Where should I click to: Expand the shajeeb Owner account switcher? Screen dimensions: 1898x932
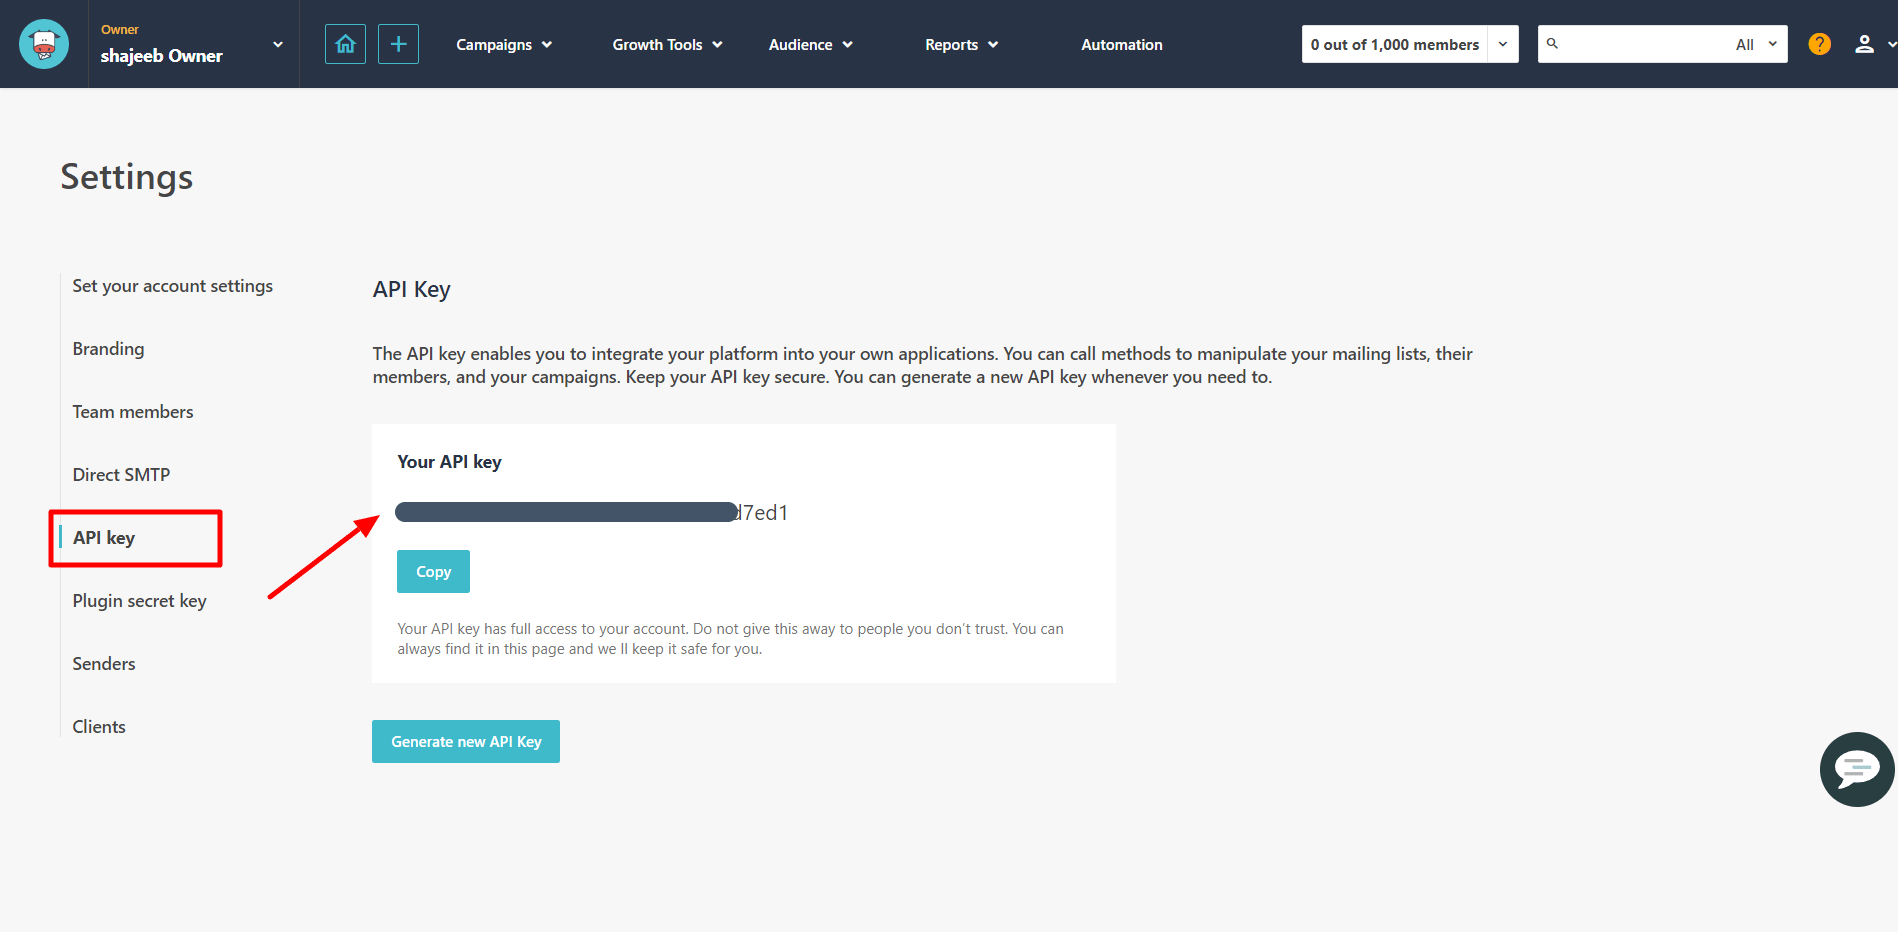coord(278,45)
